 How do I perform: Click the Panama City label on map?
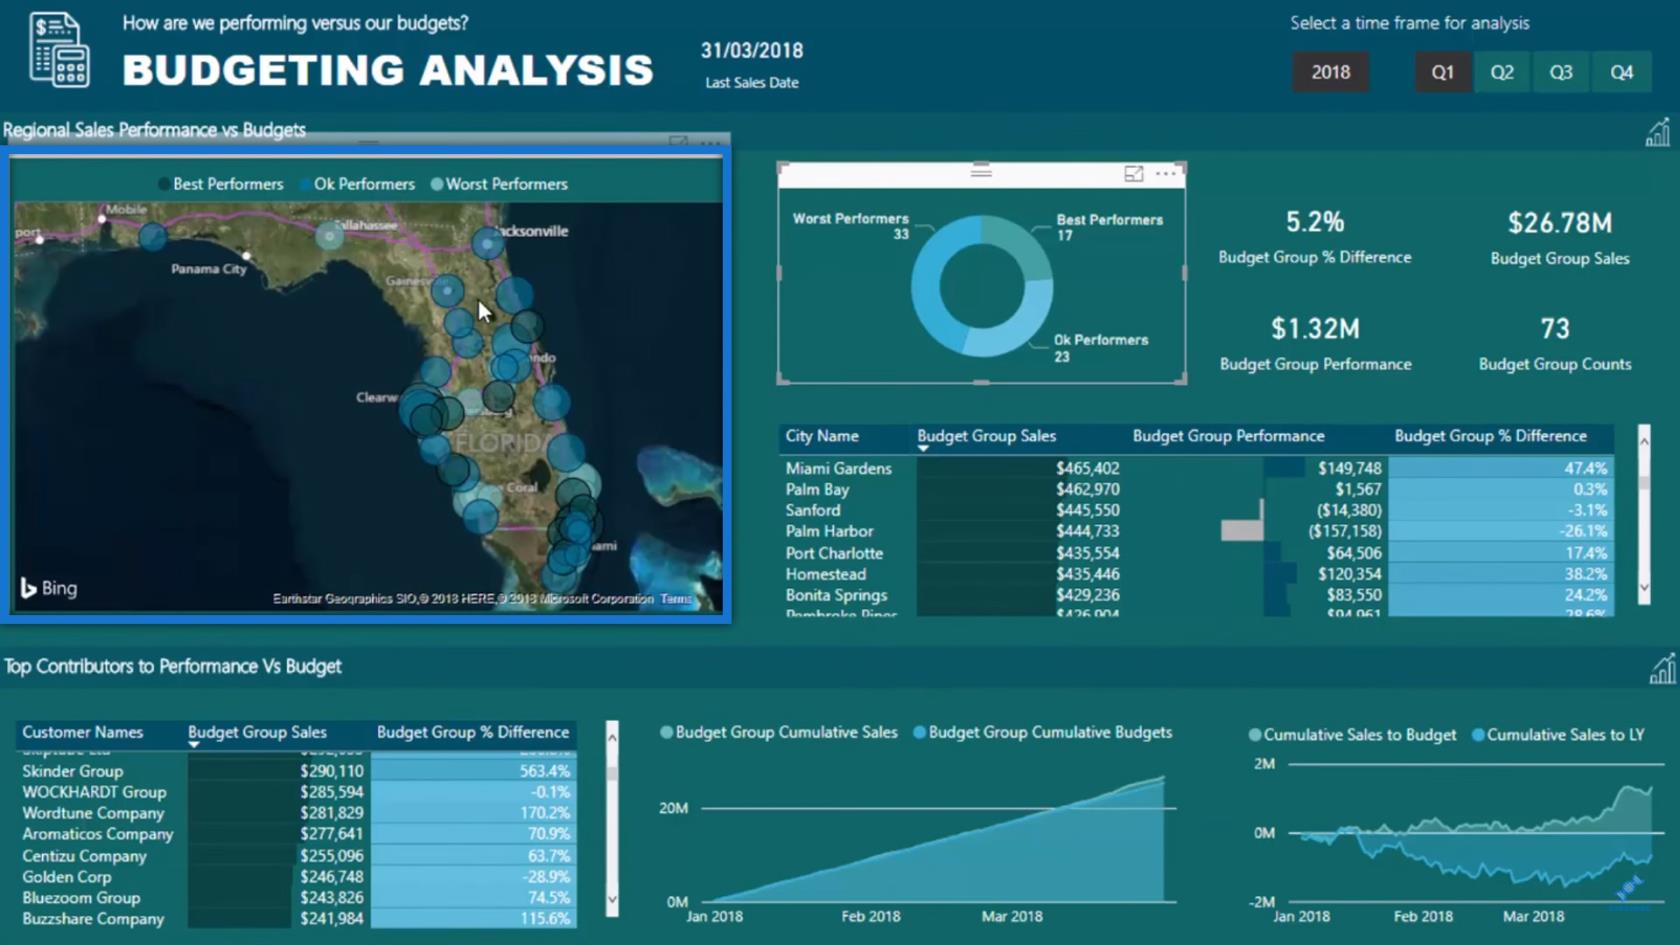click(208, 269)
